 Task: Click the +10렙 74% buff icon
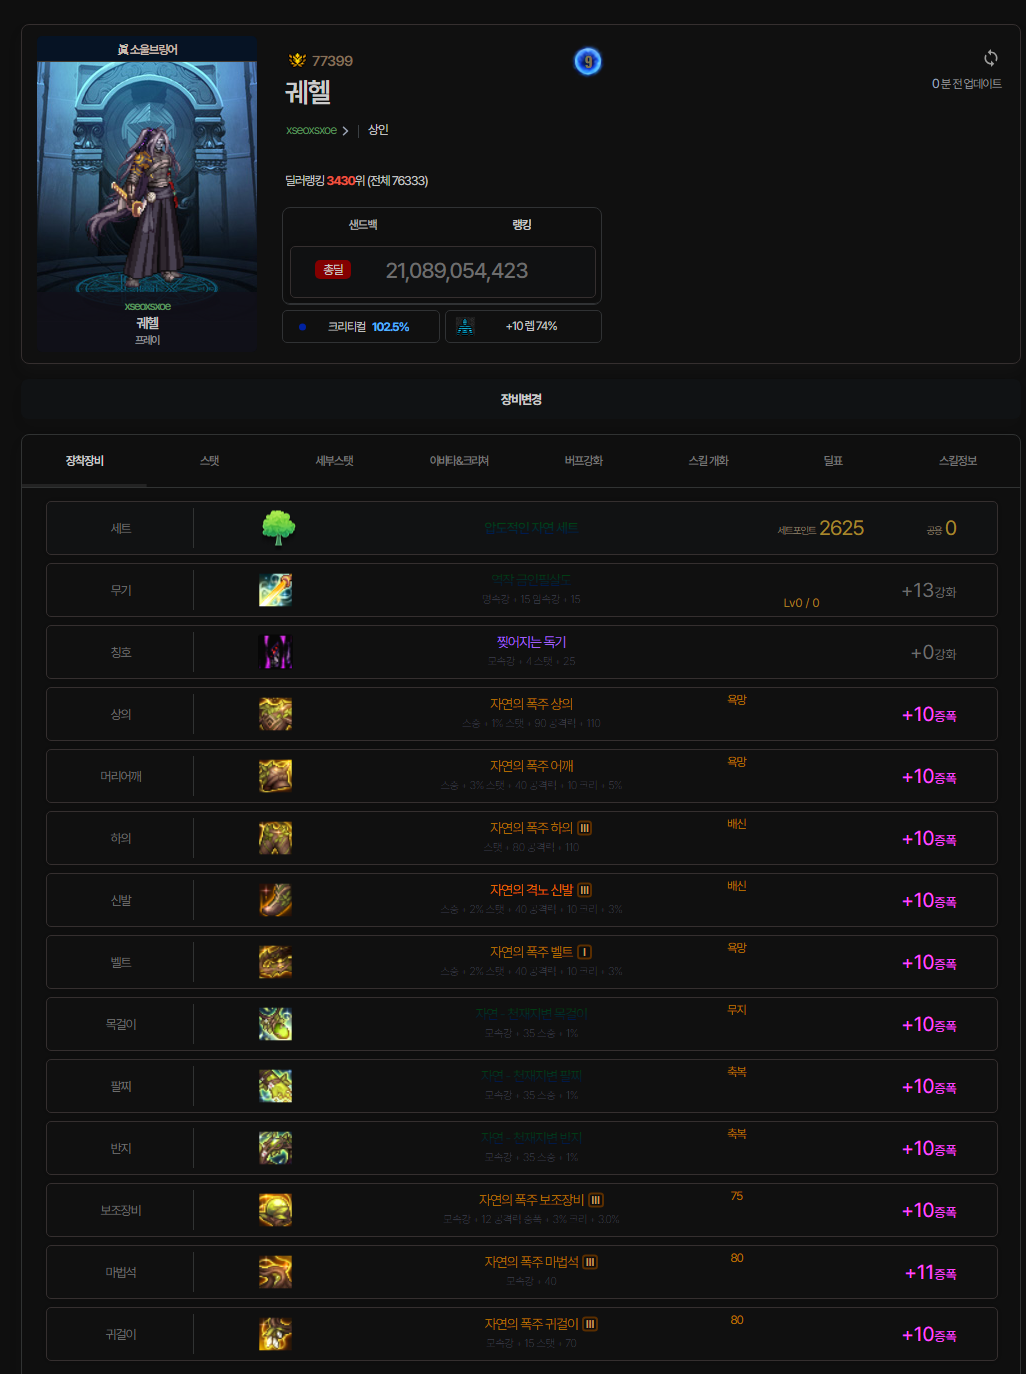tap(465, 326)
